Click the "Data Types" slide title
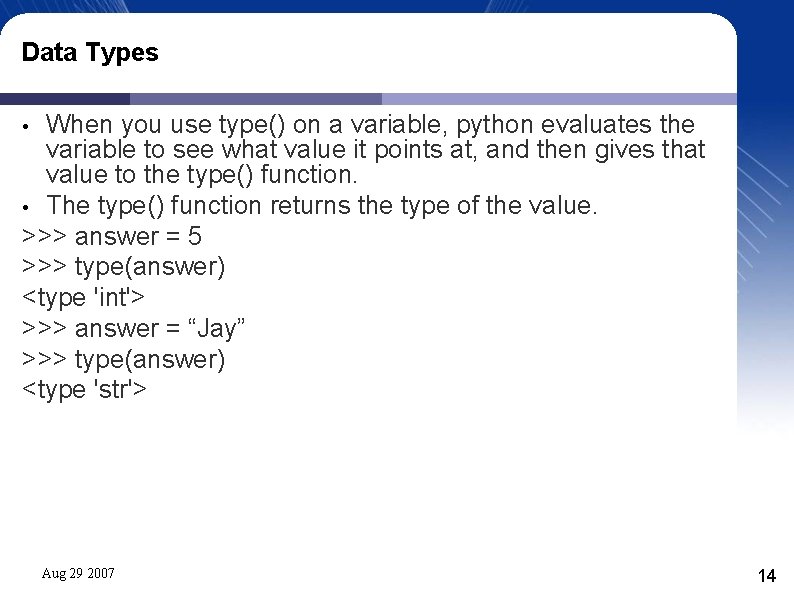The width and height of the screenshot is (794, 595). point(90,52)
